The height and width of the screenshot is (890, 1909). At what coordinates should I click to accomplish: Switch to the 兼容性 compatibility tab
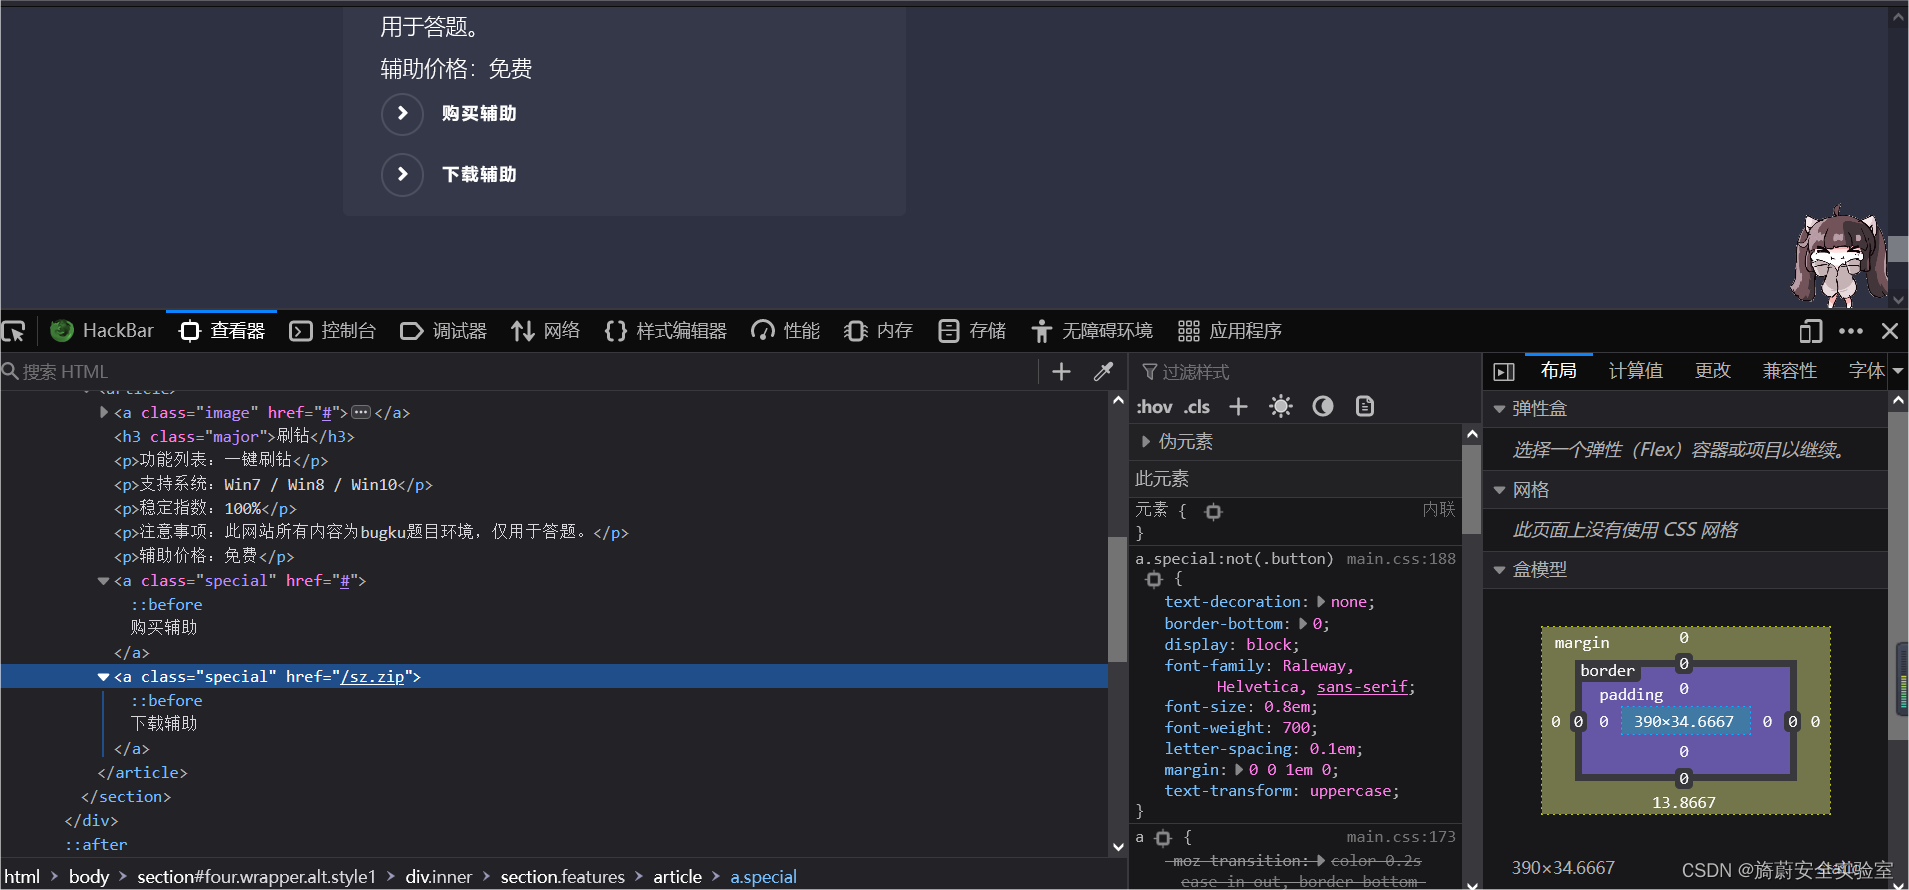point(1790,371)
